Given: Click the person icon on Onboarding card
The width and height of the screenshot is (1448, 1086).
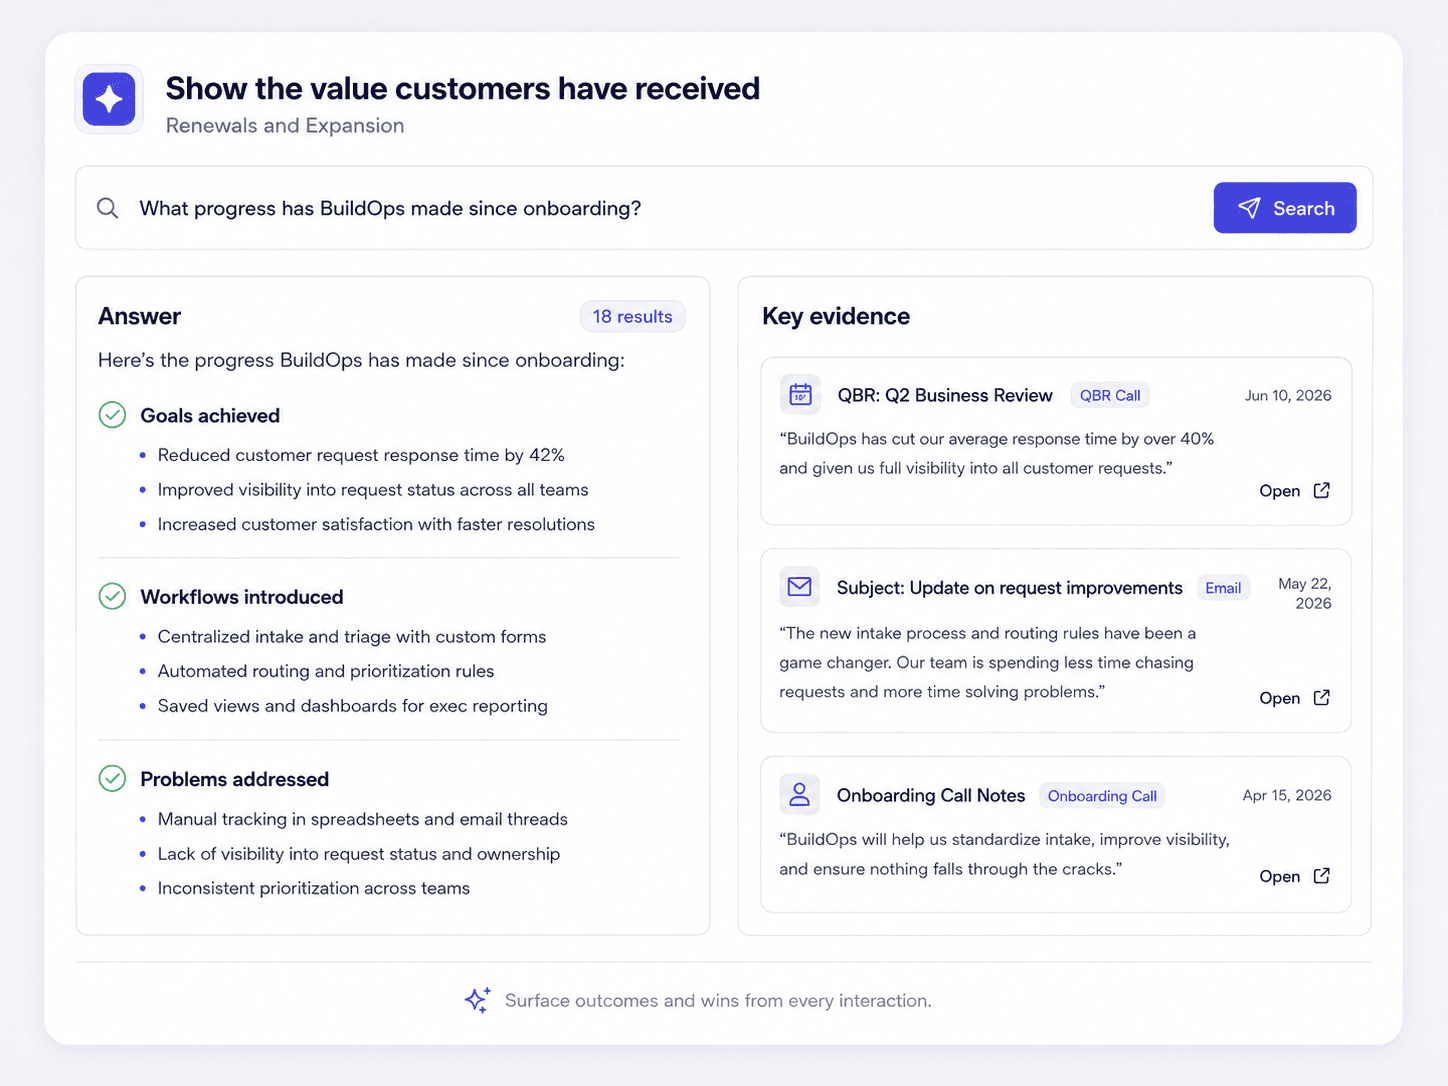Looking at the screenshot, I should (799, 794).
